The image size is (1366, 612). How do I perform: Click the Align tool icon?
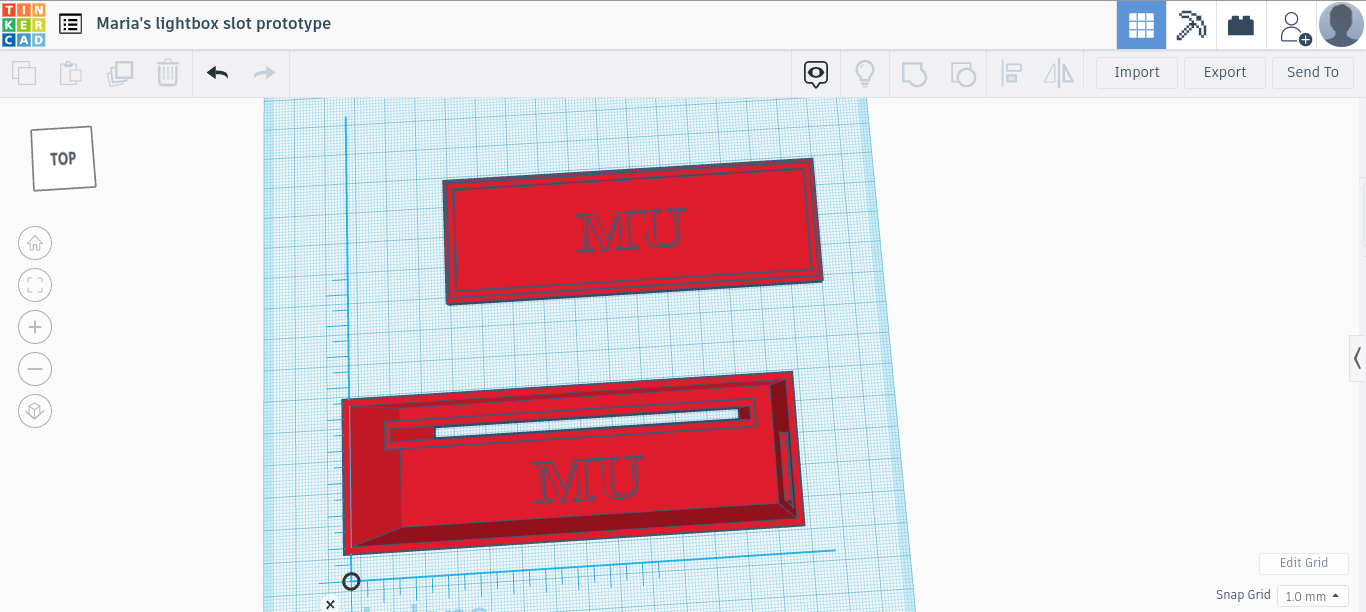tap(1011, 73)
